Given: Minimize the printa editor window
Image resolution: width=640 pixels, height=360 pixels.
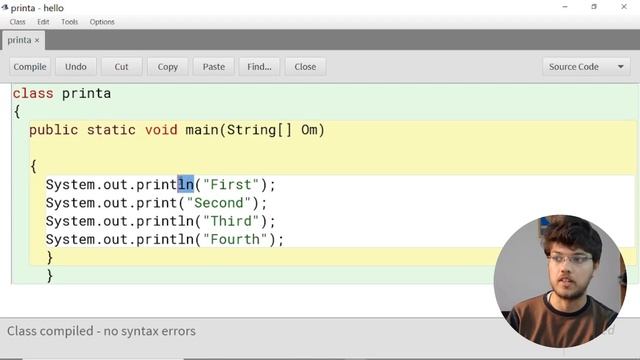Looking at the screenshot, I should (x=565, y=7).
